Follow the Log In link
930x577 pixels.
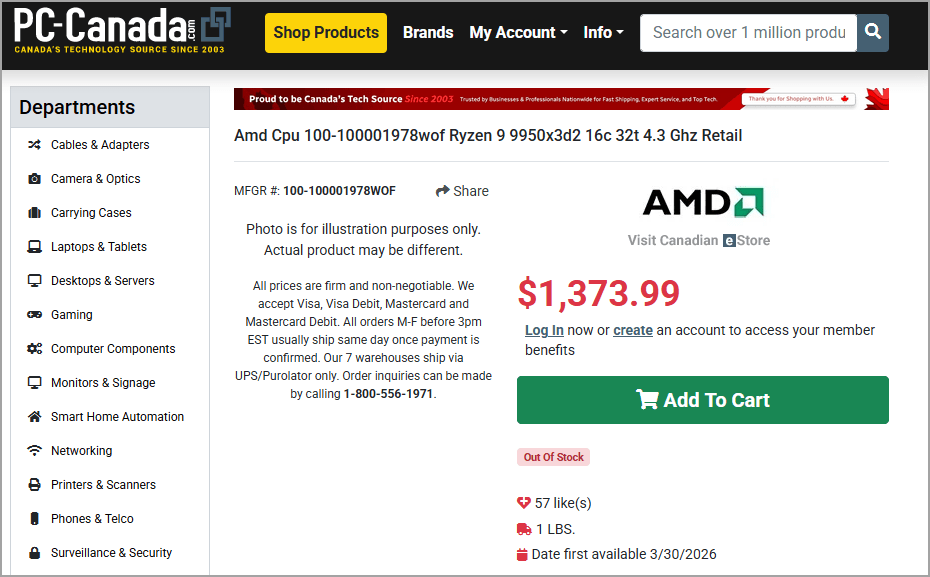(544, 330)
